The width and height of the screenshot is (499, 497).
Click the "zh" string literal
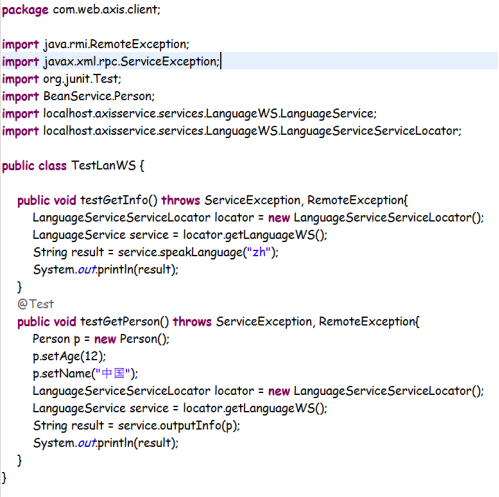pyautogui.click(x=258, y=252)
